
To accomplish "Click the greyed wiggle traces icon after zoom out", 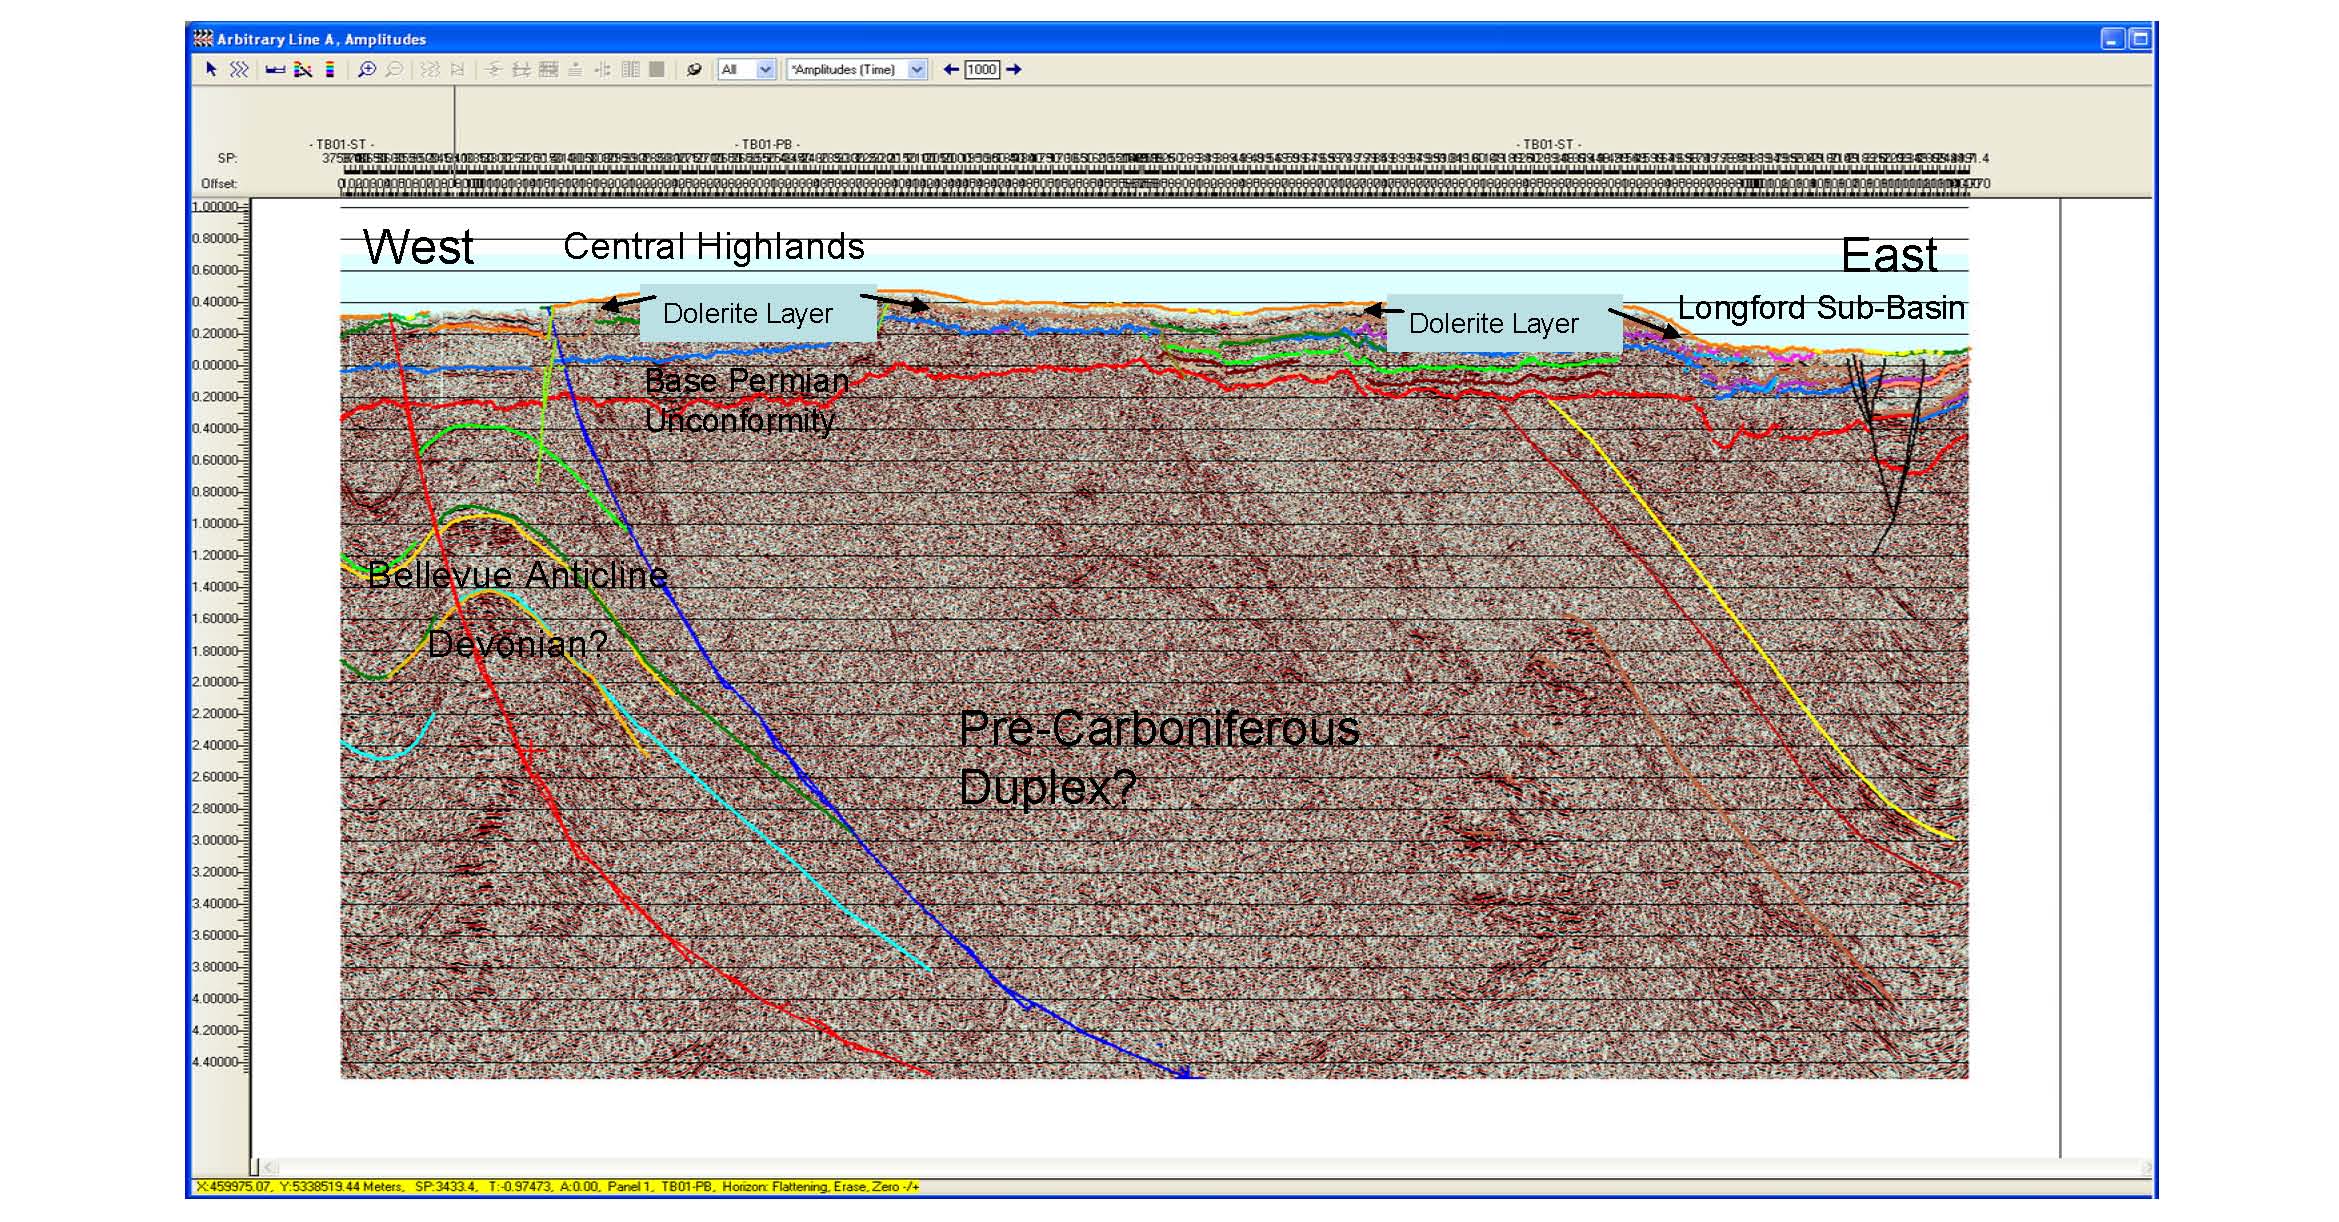I will coord(430,69).
